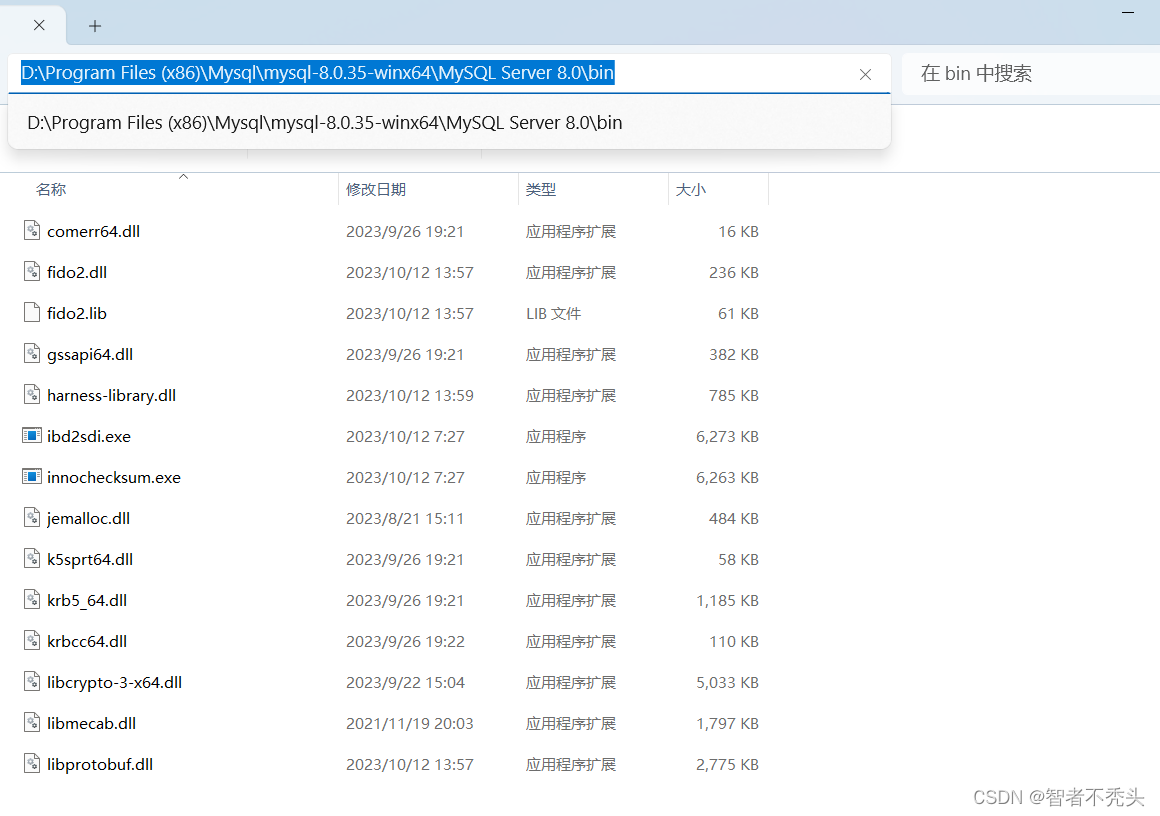Click the jemalloc.dll file icon

point(32,518)
